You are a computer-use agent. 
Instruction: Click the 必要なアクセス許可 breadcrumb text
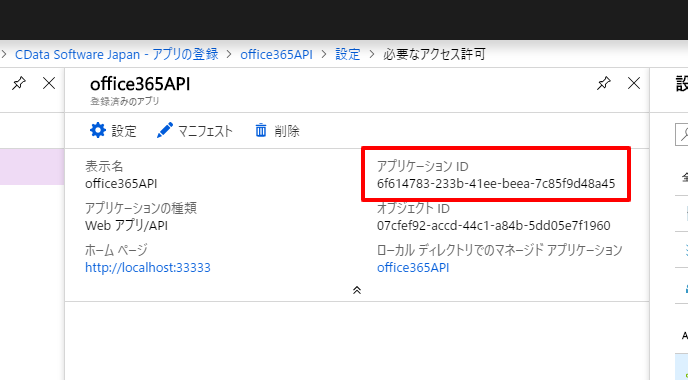coord(434,54)
